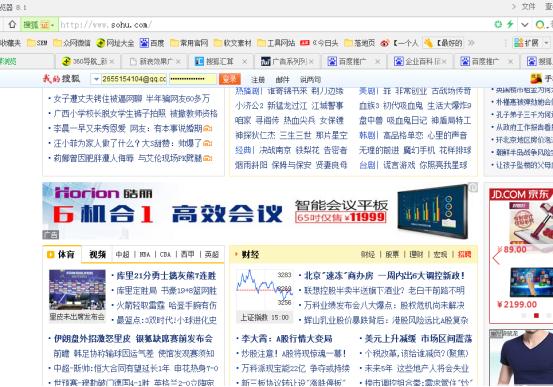553x387 pixels.
Task: Click the photo icon after 李晨一早又来秀恩爱 headline
Action: tap(208, 128)
